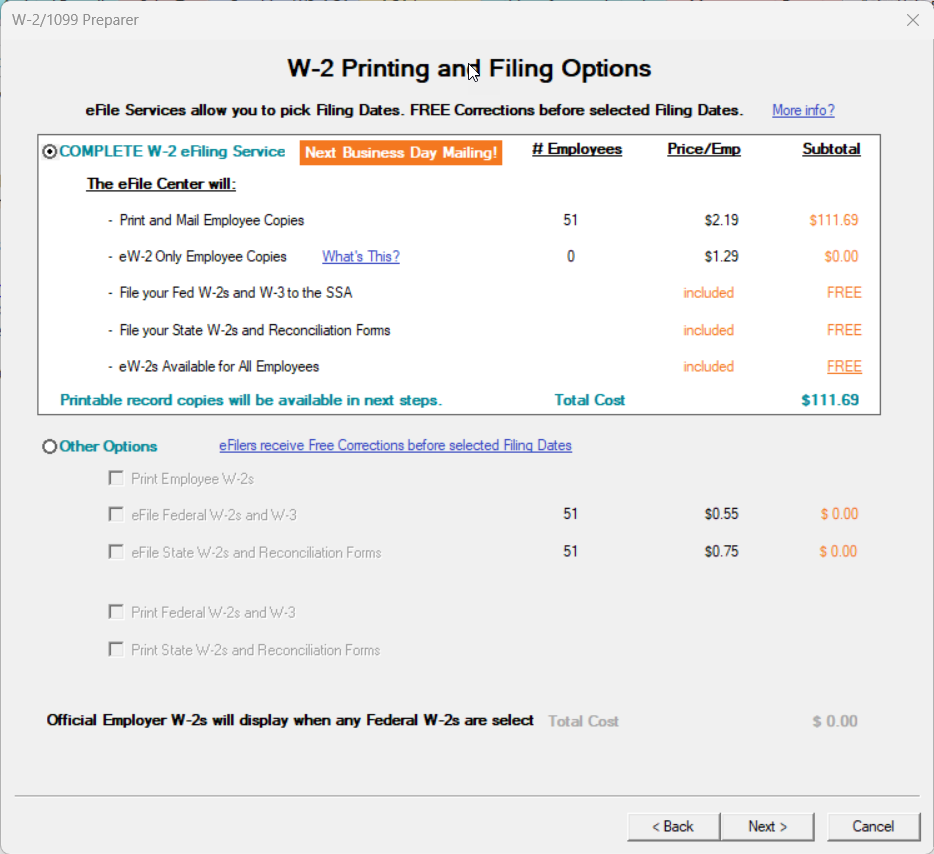This screenshot has height=854, width=934.
Task: Click the # Employees column header
Action: tap(577, 150)
